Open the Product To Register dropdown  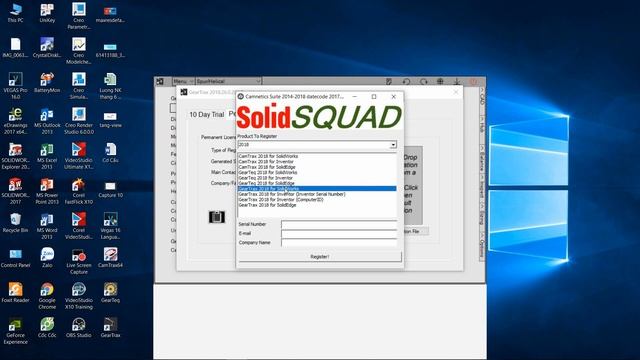[x=393, y=145]
